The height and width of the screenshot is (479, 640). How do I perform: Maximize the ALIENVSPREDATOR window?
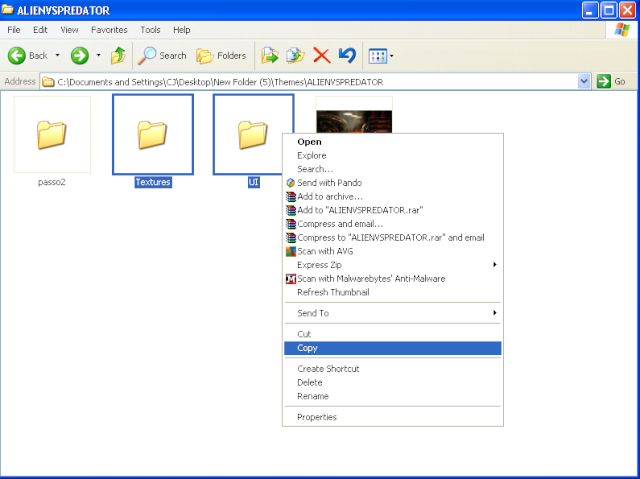pos(609,10)
